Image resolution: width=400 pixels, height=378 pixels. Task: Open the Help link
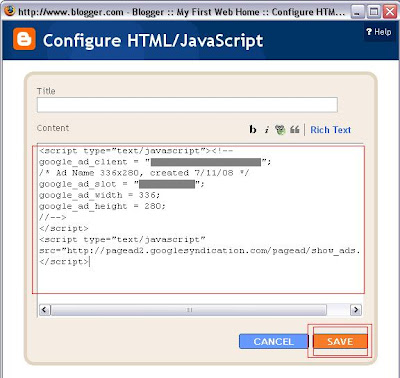(378, 32)
